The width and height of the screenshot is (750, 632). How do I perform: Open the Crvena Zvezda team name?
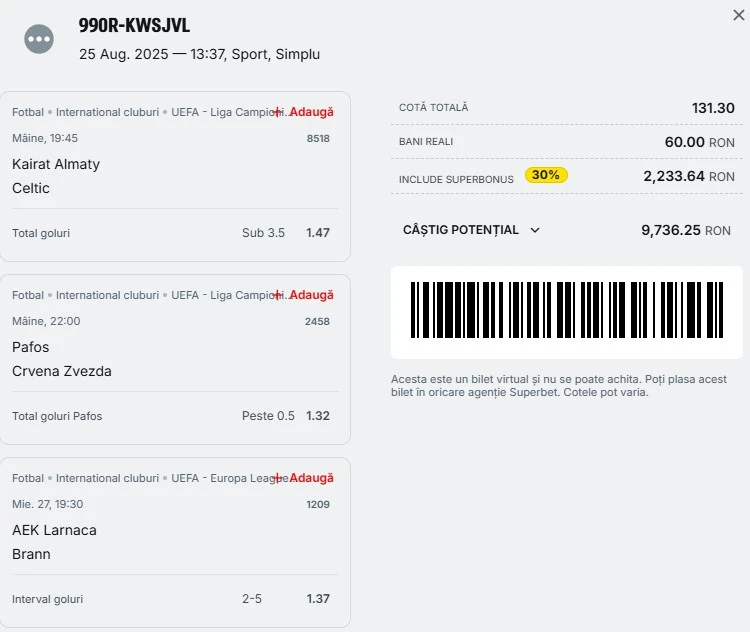click(62, 371)
